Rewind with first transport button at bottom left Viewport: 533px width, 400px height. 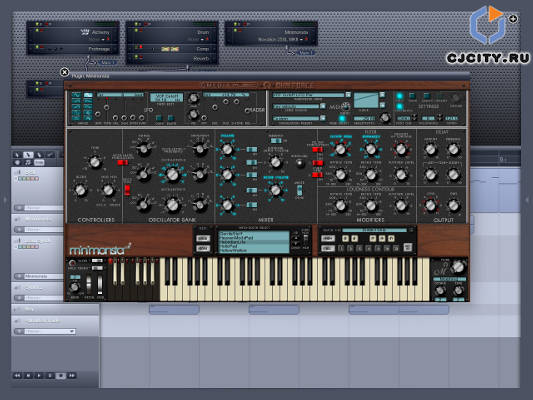coord(17,376)
